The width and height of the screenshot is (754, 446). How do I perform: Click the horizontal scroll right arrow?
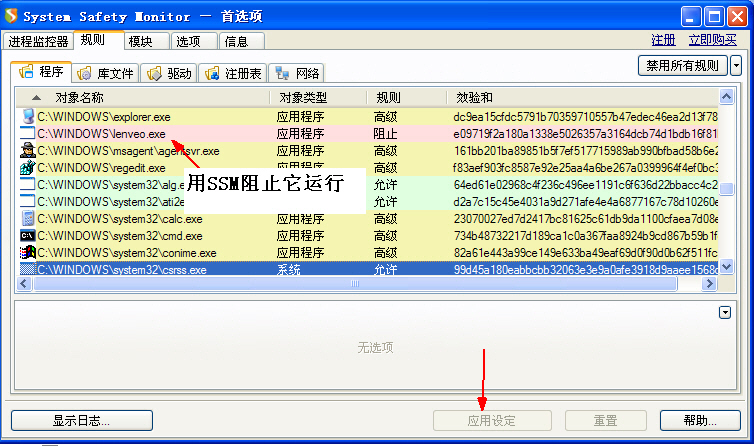pyautogui.click(x=709, y=284)
